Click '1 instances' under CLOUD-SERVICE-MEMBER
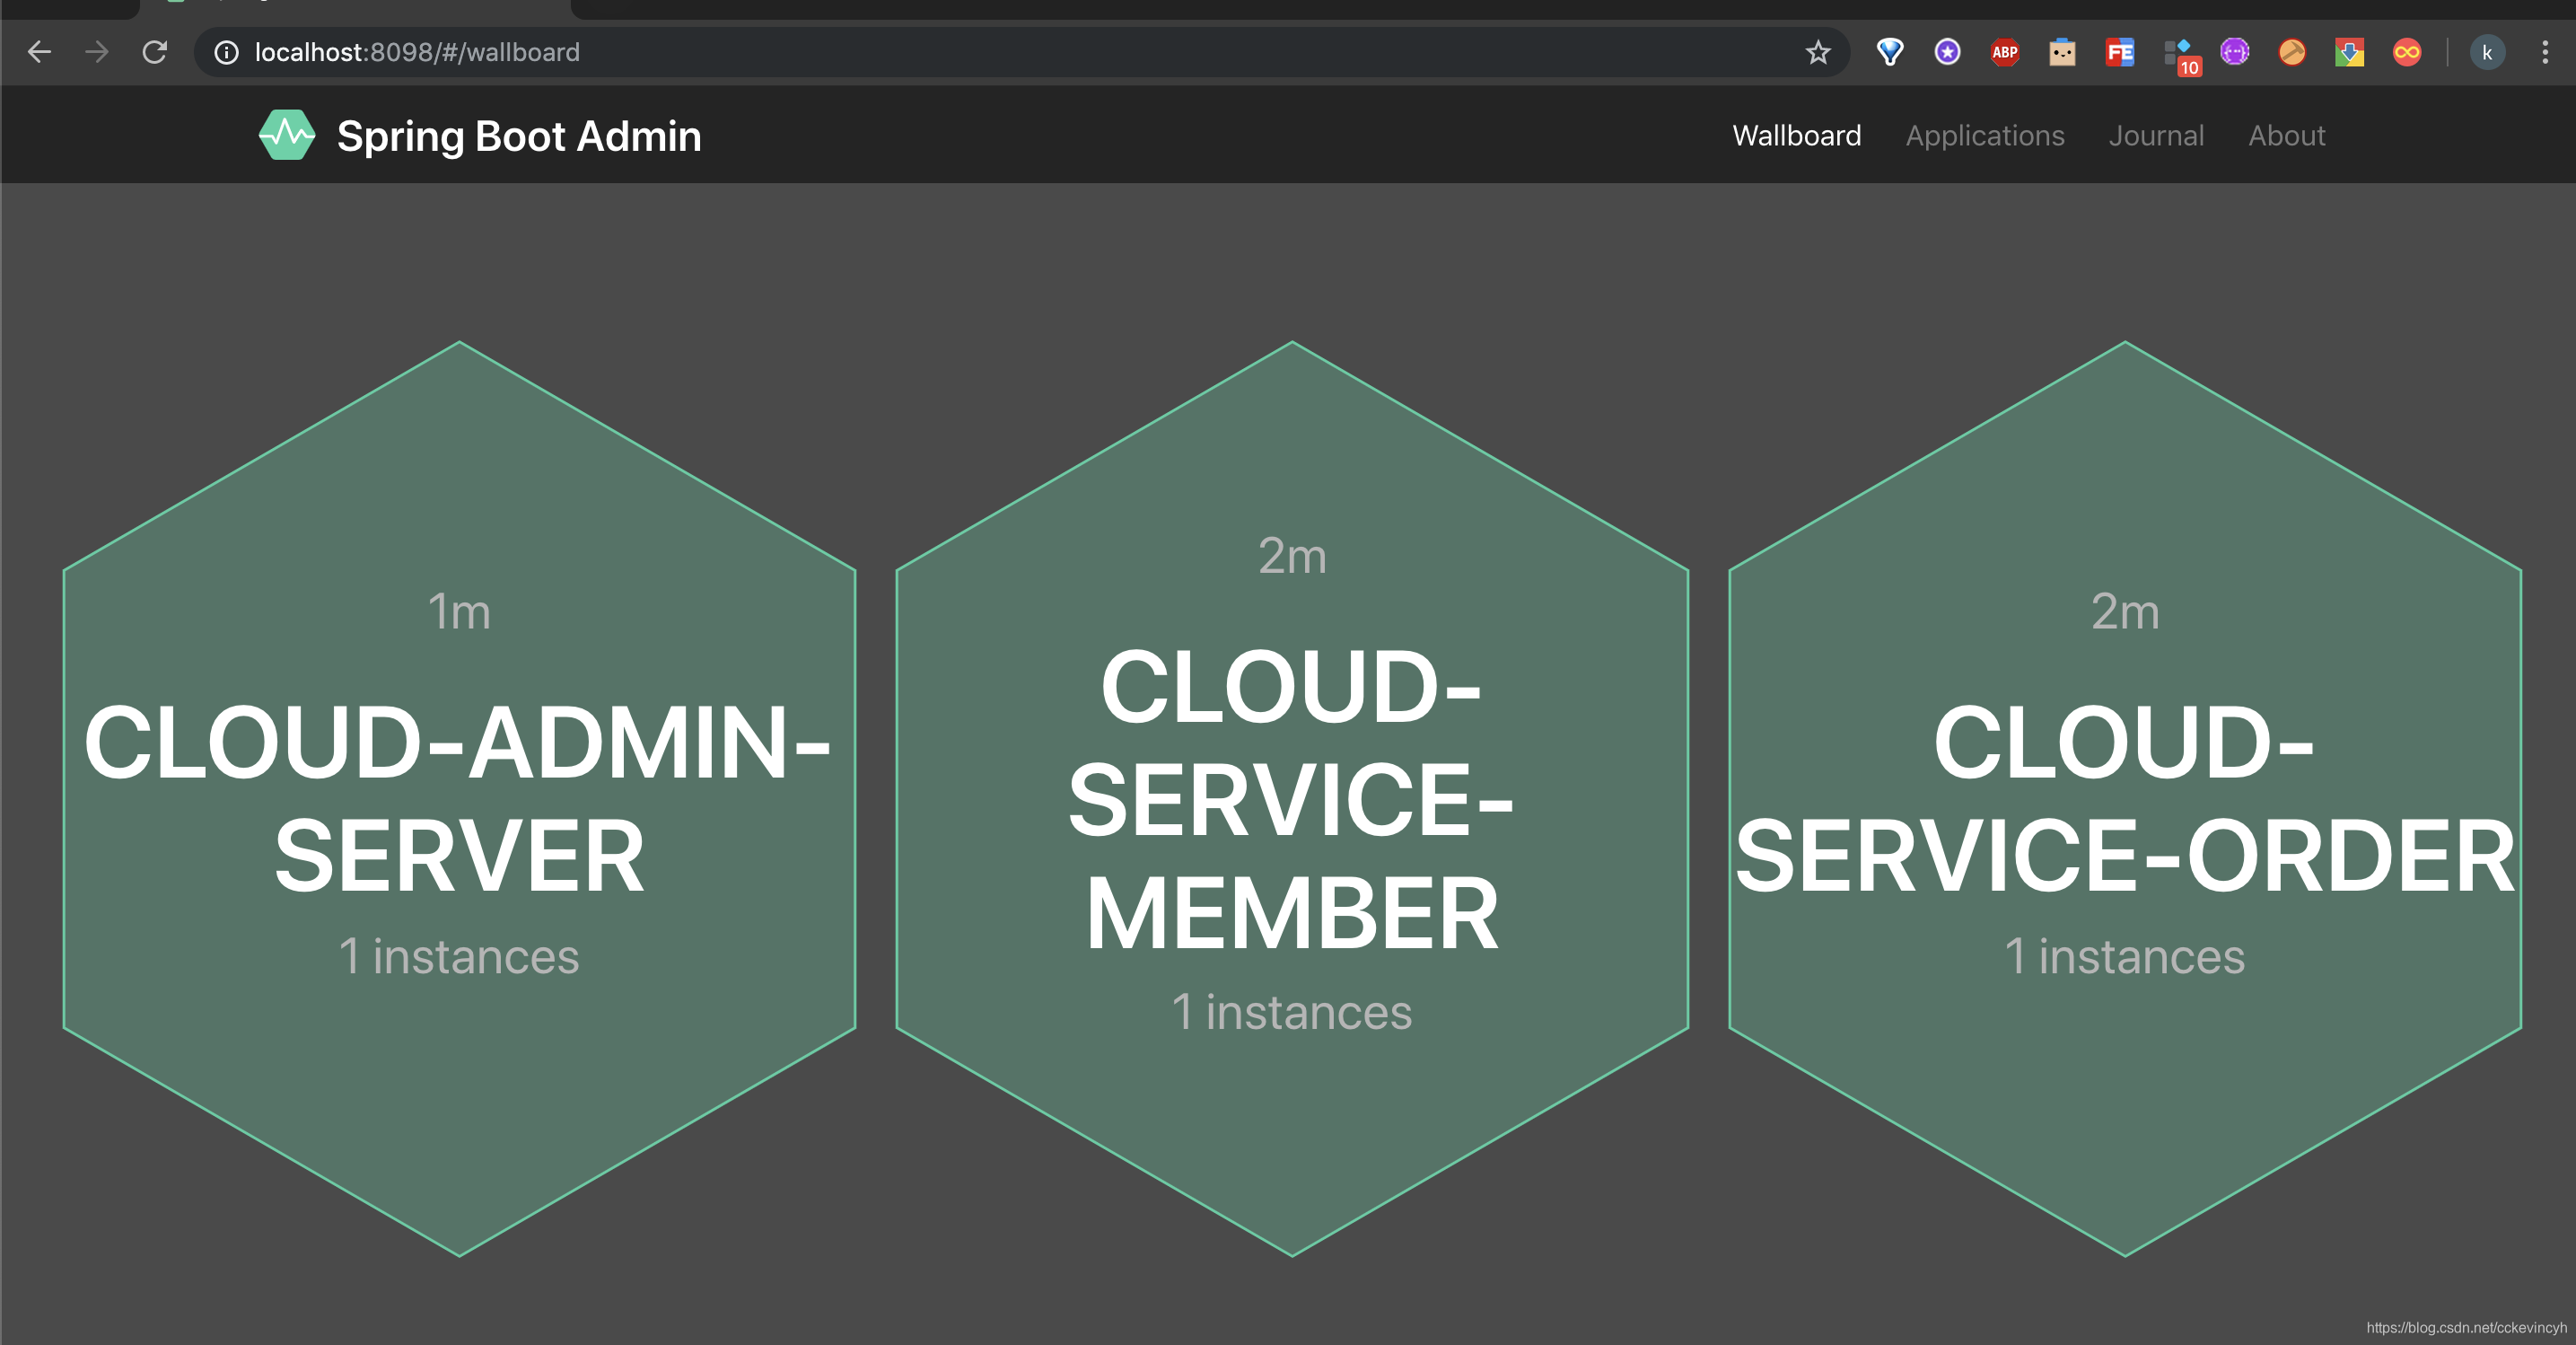 [x=1292, y=1012]
